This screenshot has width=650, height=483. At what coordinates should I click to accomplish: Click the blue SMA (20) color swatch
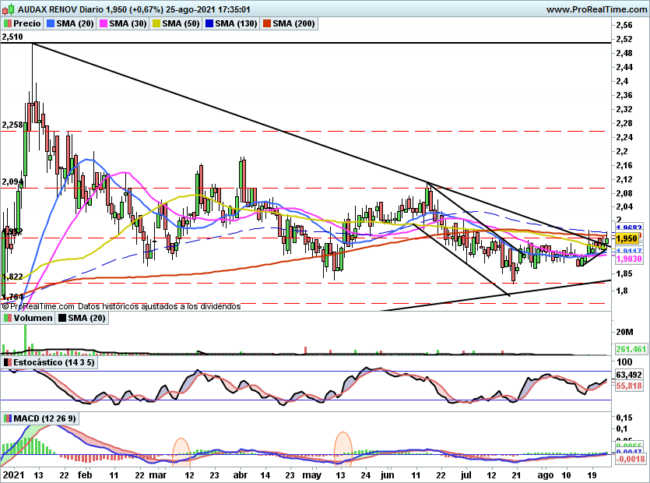click(x=51, y=24)
